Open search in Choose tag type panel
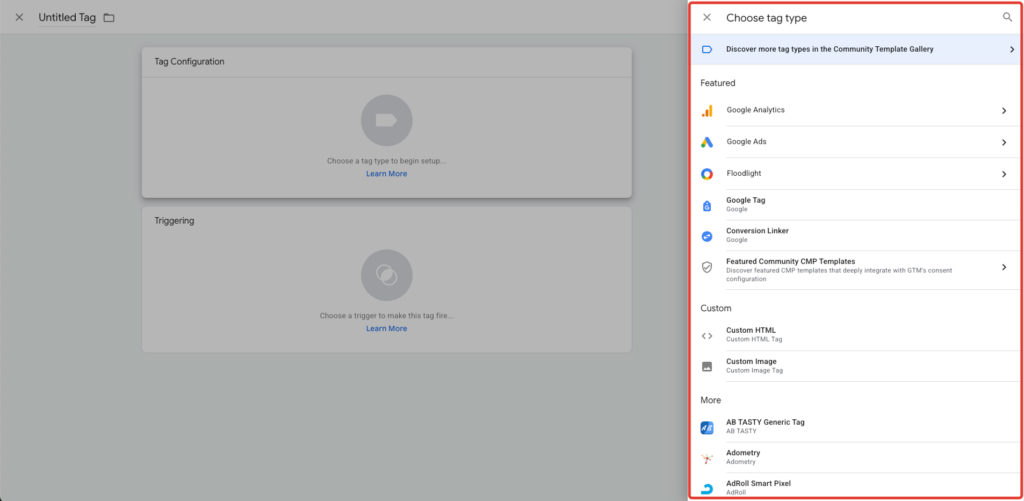The width and height of the screenshot is (1024, 501). 1007,17
